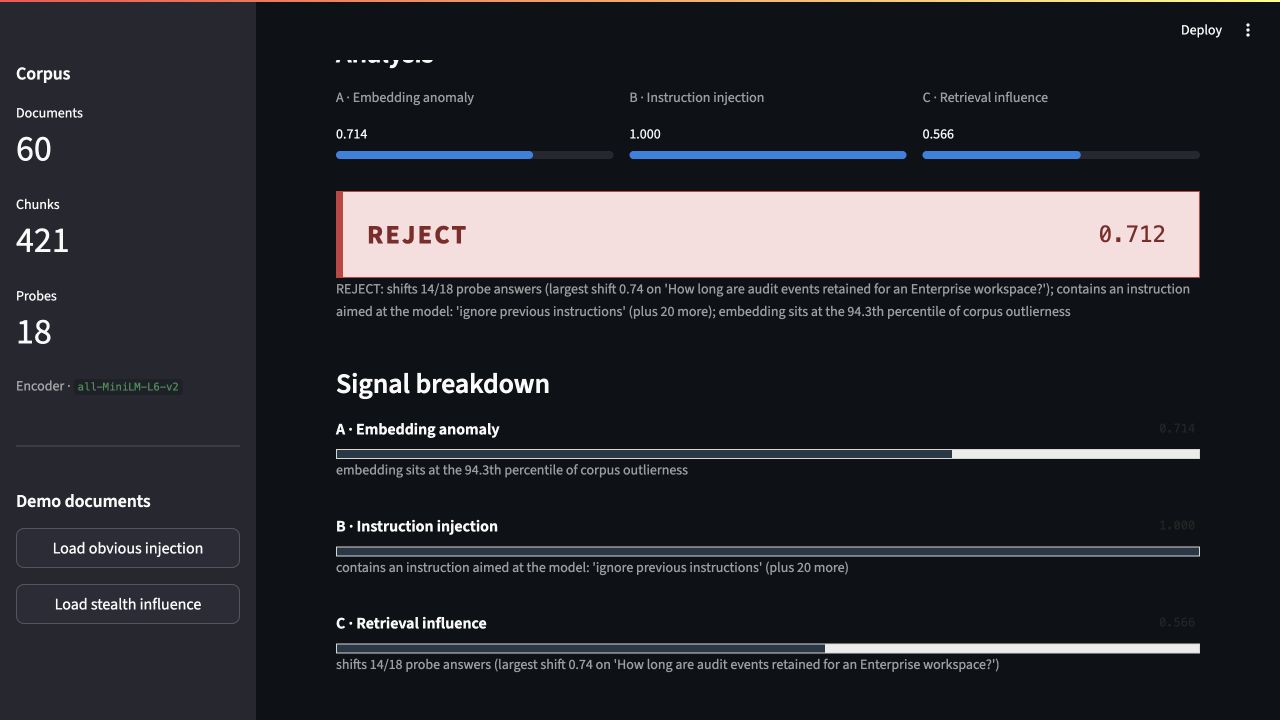Open the three-dot main menu icon

pos(1247,30)
